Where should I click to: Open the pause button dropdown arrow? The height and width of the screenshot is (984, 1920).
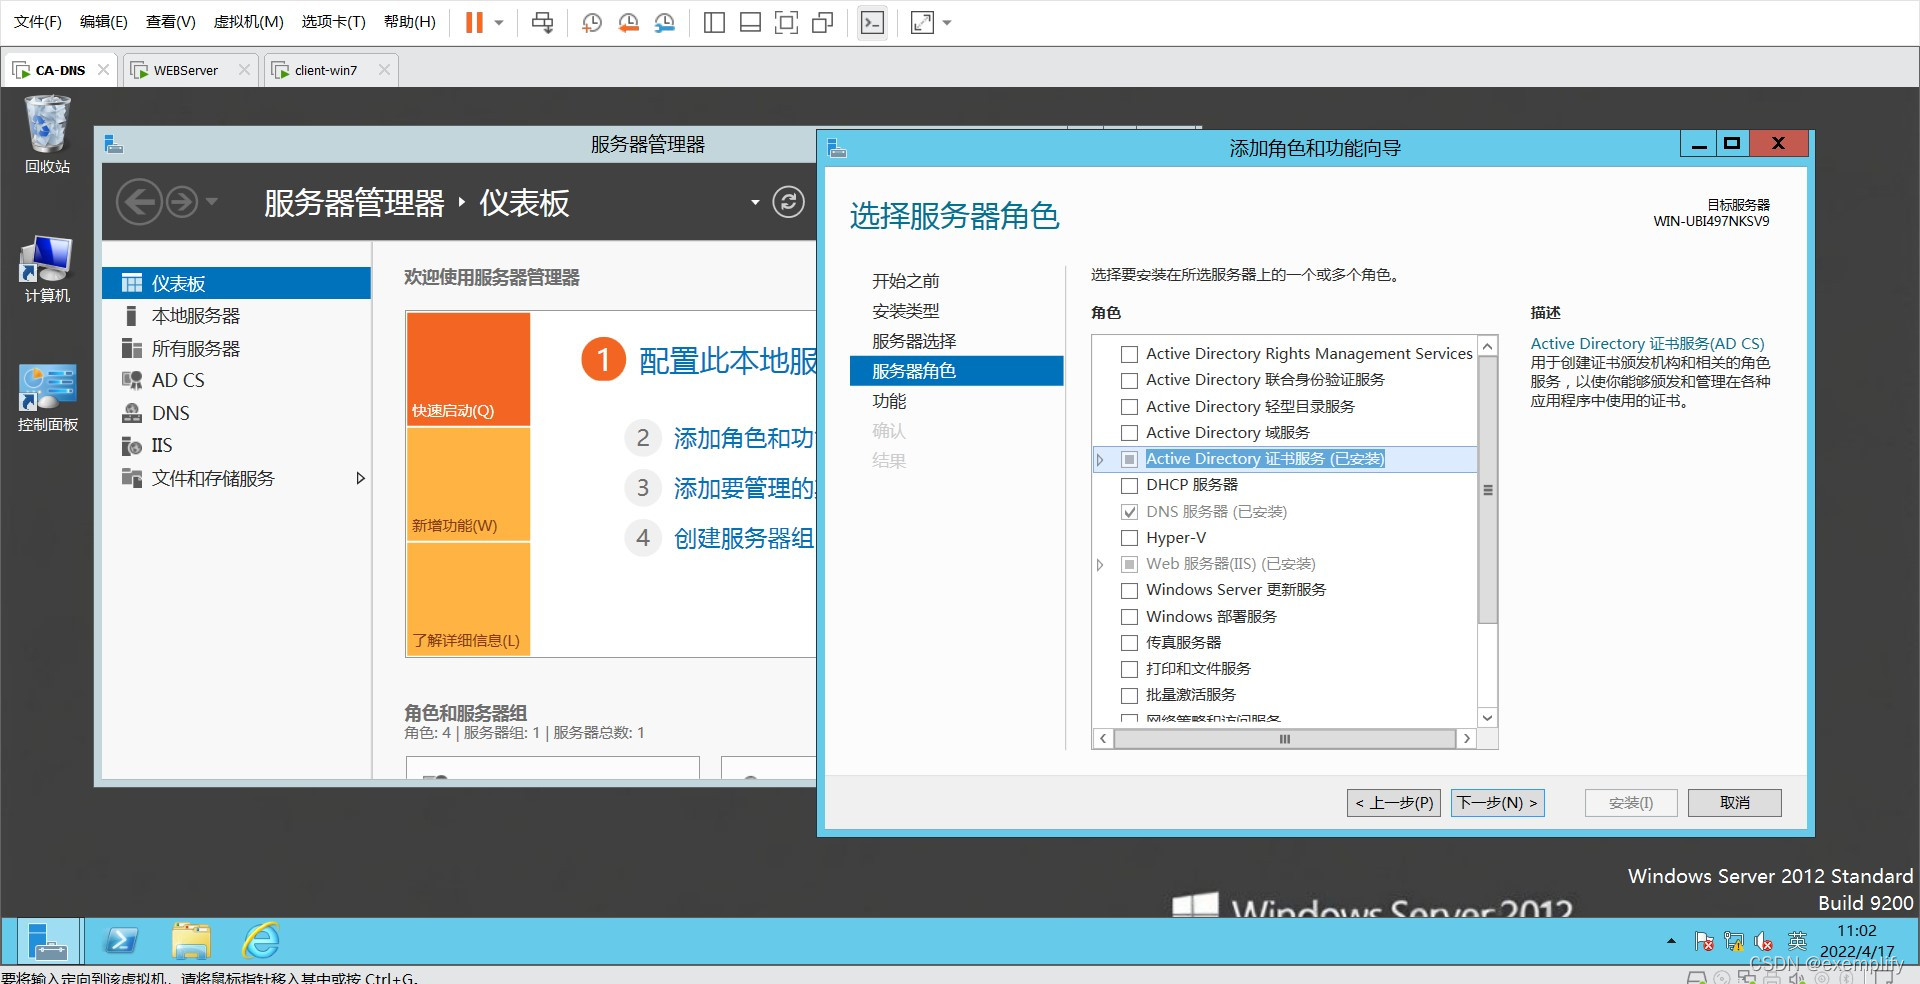[x=499, y=22]
